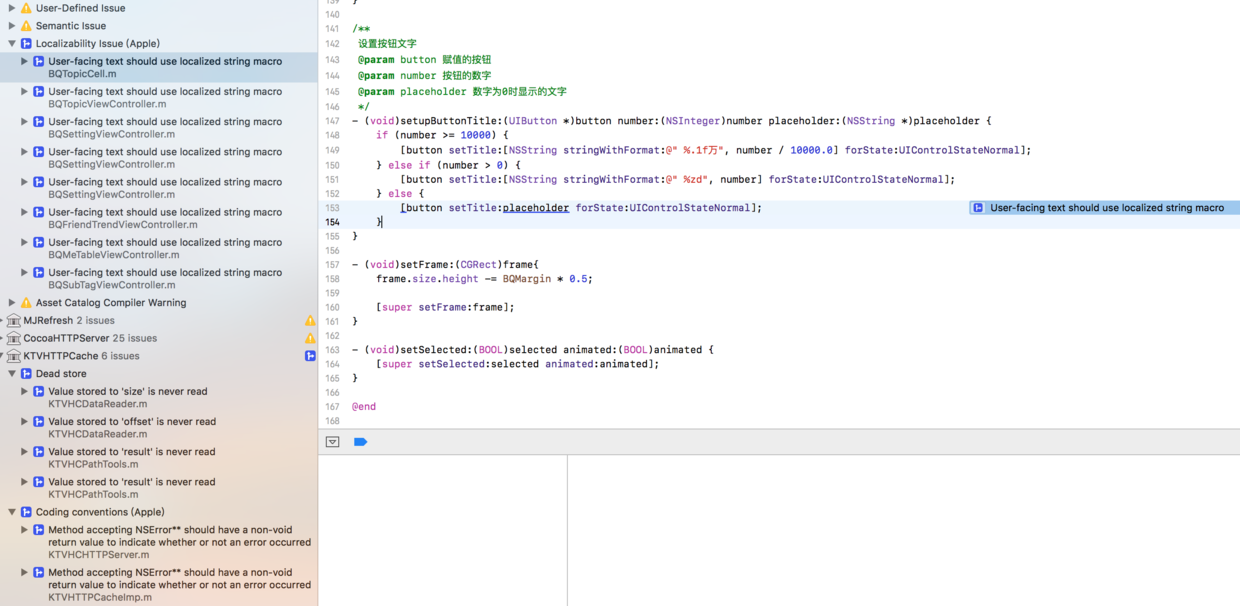
Task: Expand the BQFriendTrendViewController.m issue
Action: 24,212
